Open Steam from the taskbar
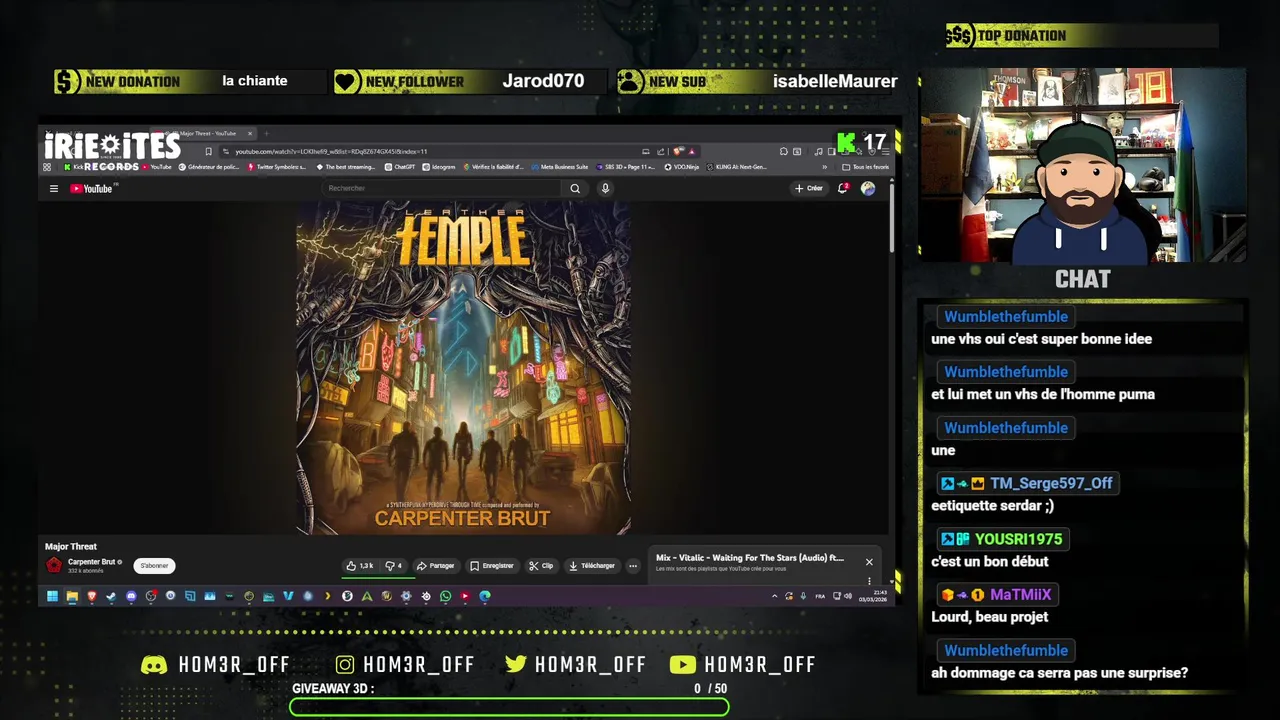Screen dimensions: 1280x720 coord(111,596)
